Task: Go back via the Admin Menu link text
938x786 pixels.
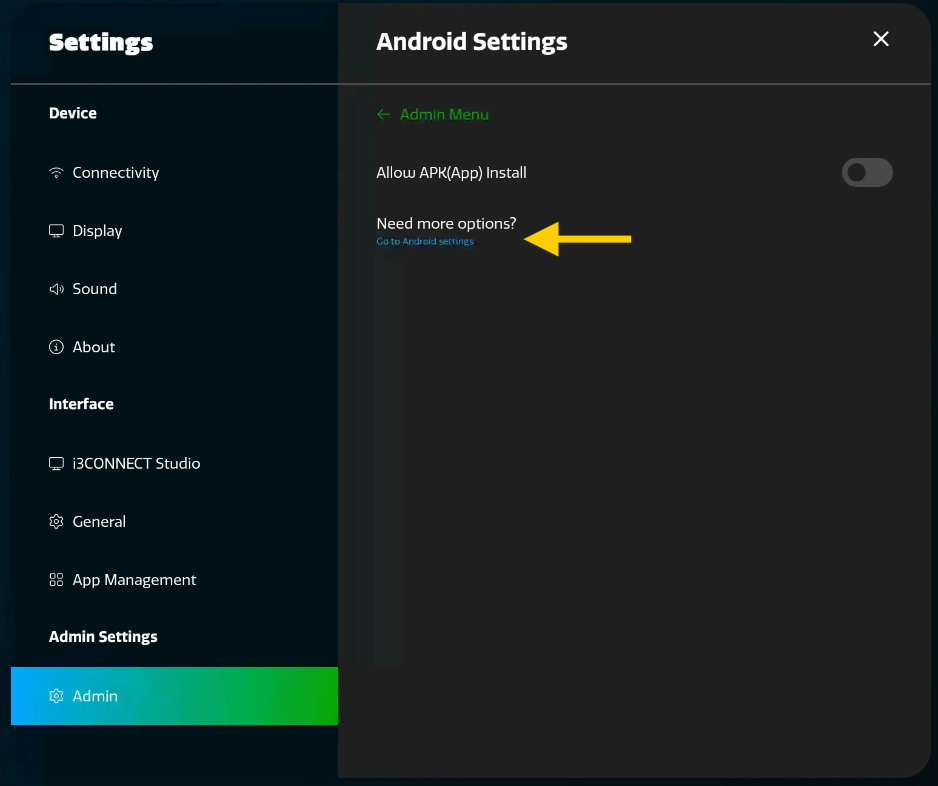Action: point(444,115)
